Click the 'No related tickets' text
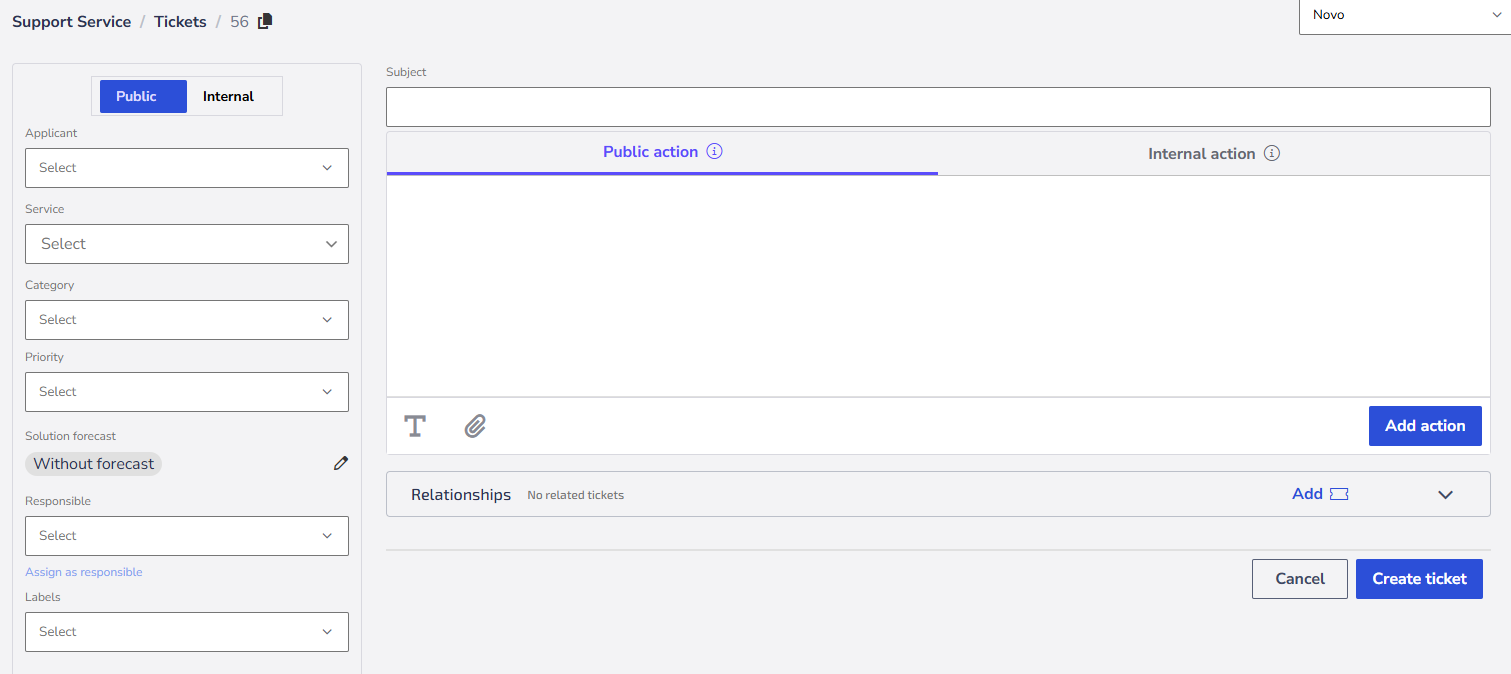The height and width of the screenshot is (674, 1511). pyautogui.click(x=576, y=495)
